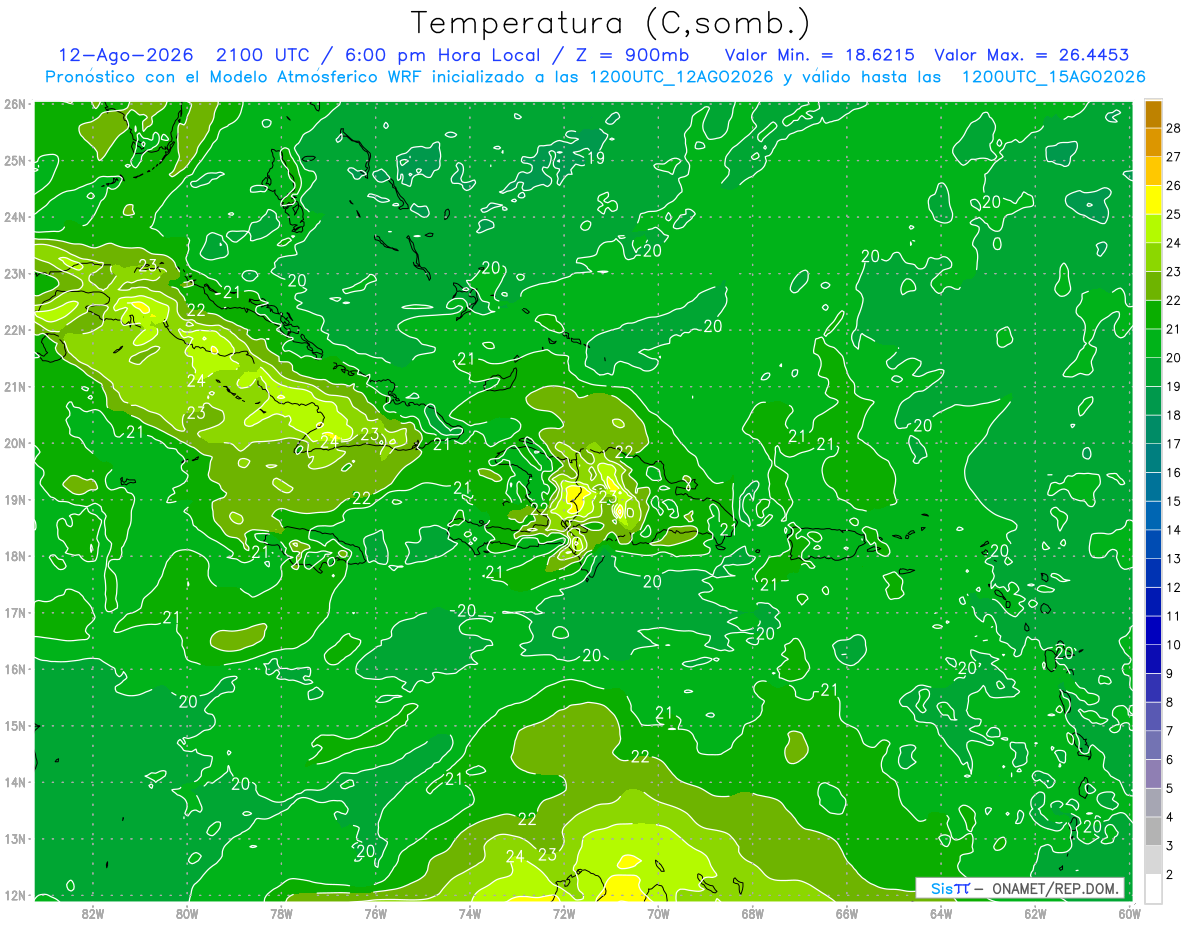This screenshot has width=1200, height=927.
Task: Click the gray legend band between 3 and 4
Action: (1153, 831)
